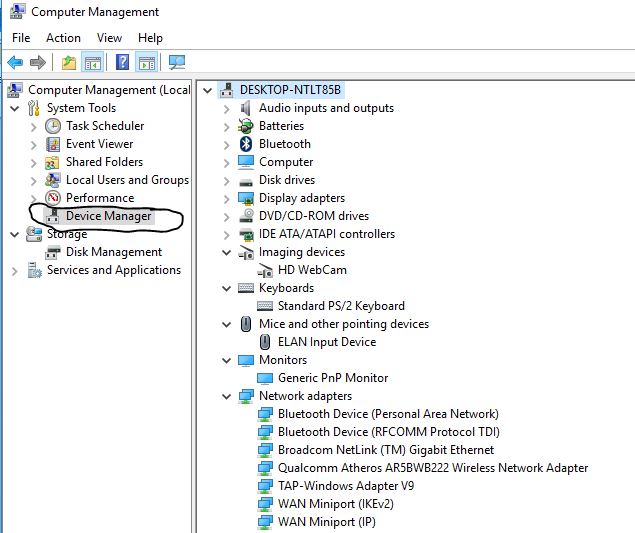Select Qualcomm Atheros Wireless Network Adapter

click(x=433, y=468)
